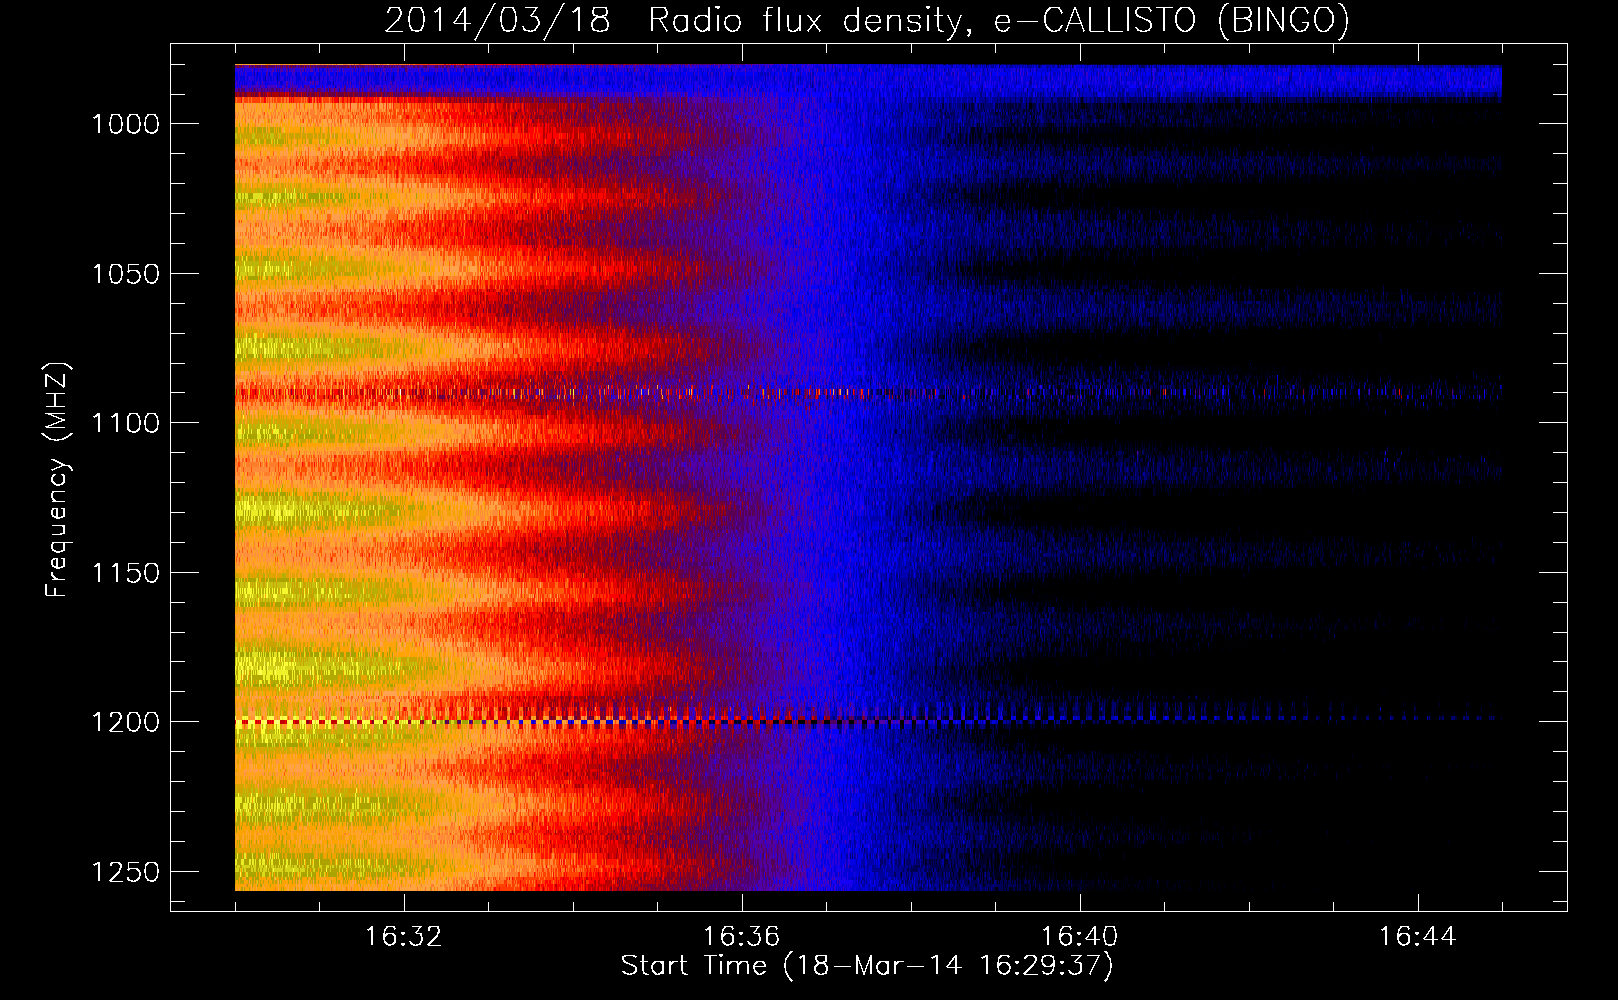
Task: Click the thin red interference line near 1090 MHz
Action: point(868,393)
